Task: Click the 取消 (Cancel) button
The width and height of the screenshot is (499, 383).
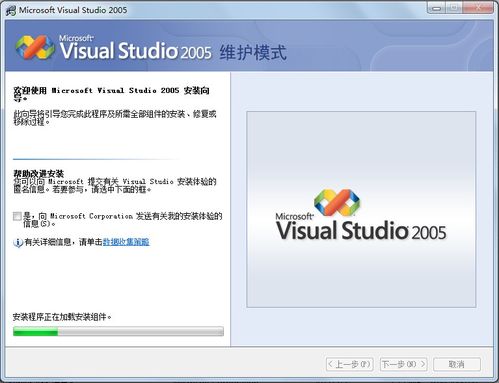Action: [457, 364]
